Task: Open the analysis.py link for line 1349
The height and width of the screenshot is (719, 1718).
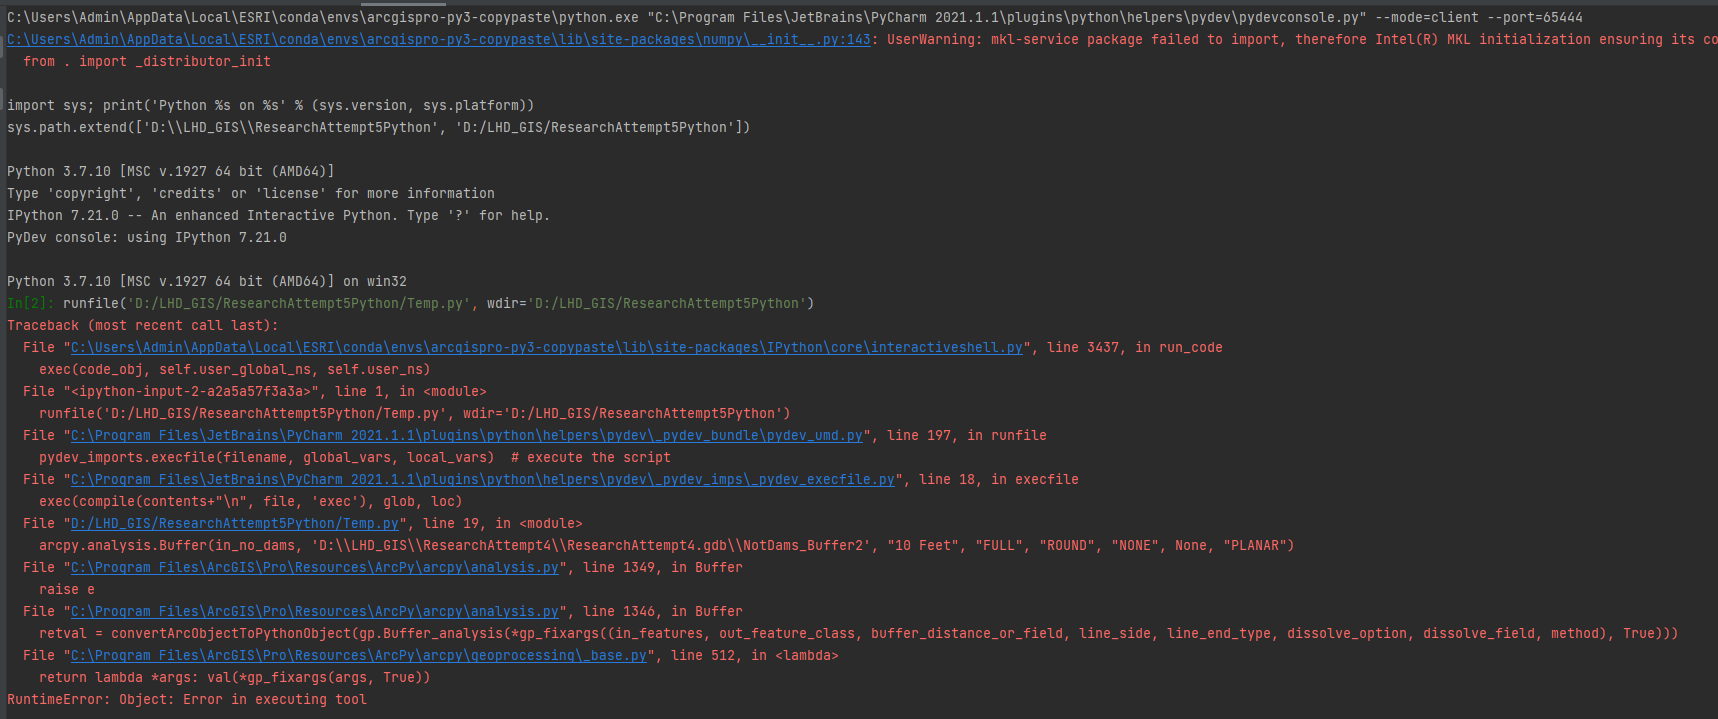Action: click(314, 567)
